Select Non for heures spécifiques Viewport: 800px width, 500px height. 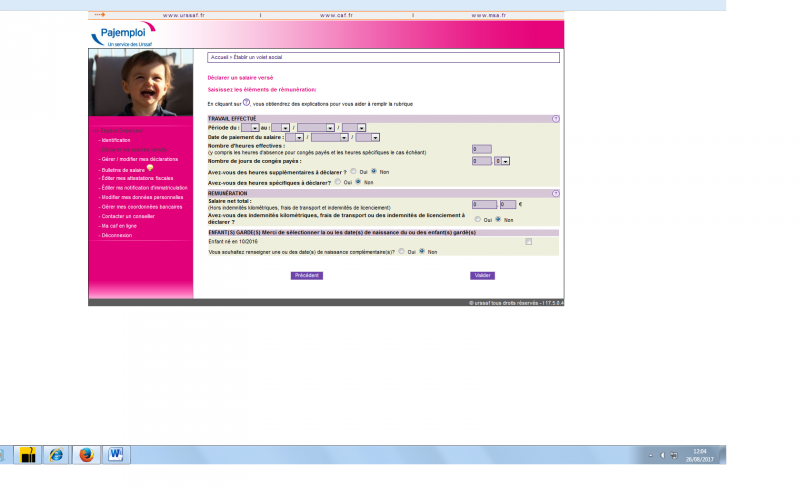pos(358,182)
